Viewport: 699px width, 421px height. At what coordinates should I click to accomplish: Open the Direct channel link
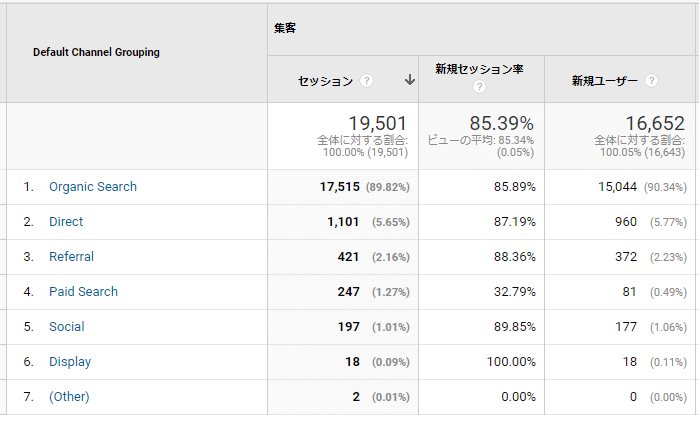coord(66,222)
